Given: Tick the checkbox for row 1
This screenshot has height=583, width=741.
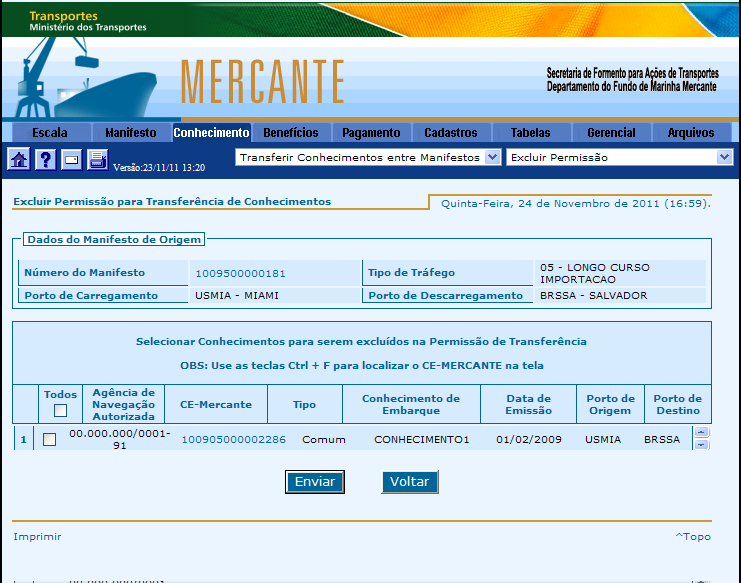Looking at the screenshot, I should 50,440.
